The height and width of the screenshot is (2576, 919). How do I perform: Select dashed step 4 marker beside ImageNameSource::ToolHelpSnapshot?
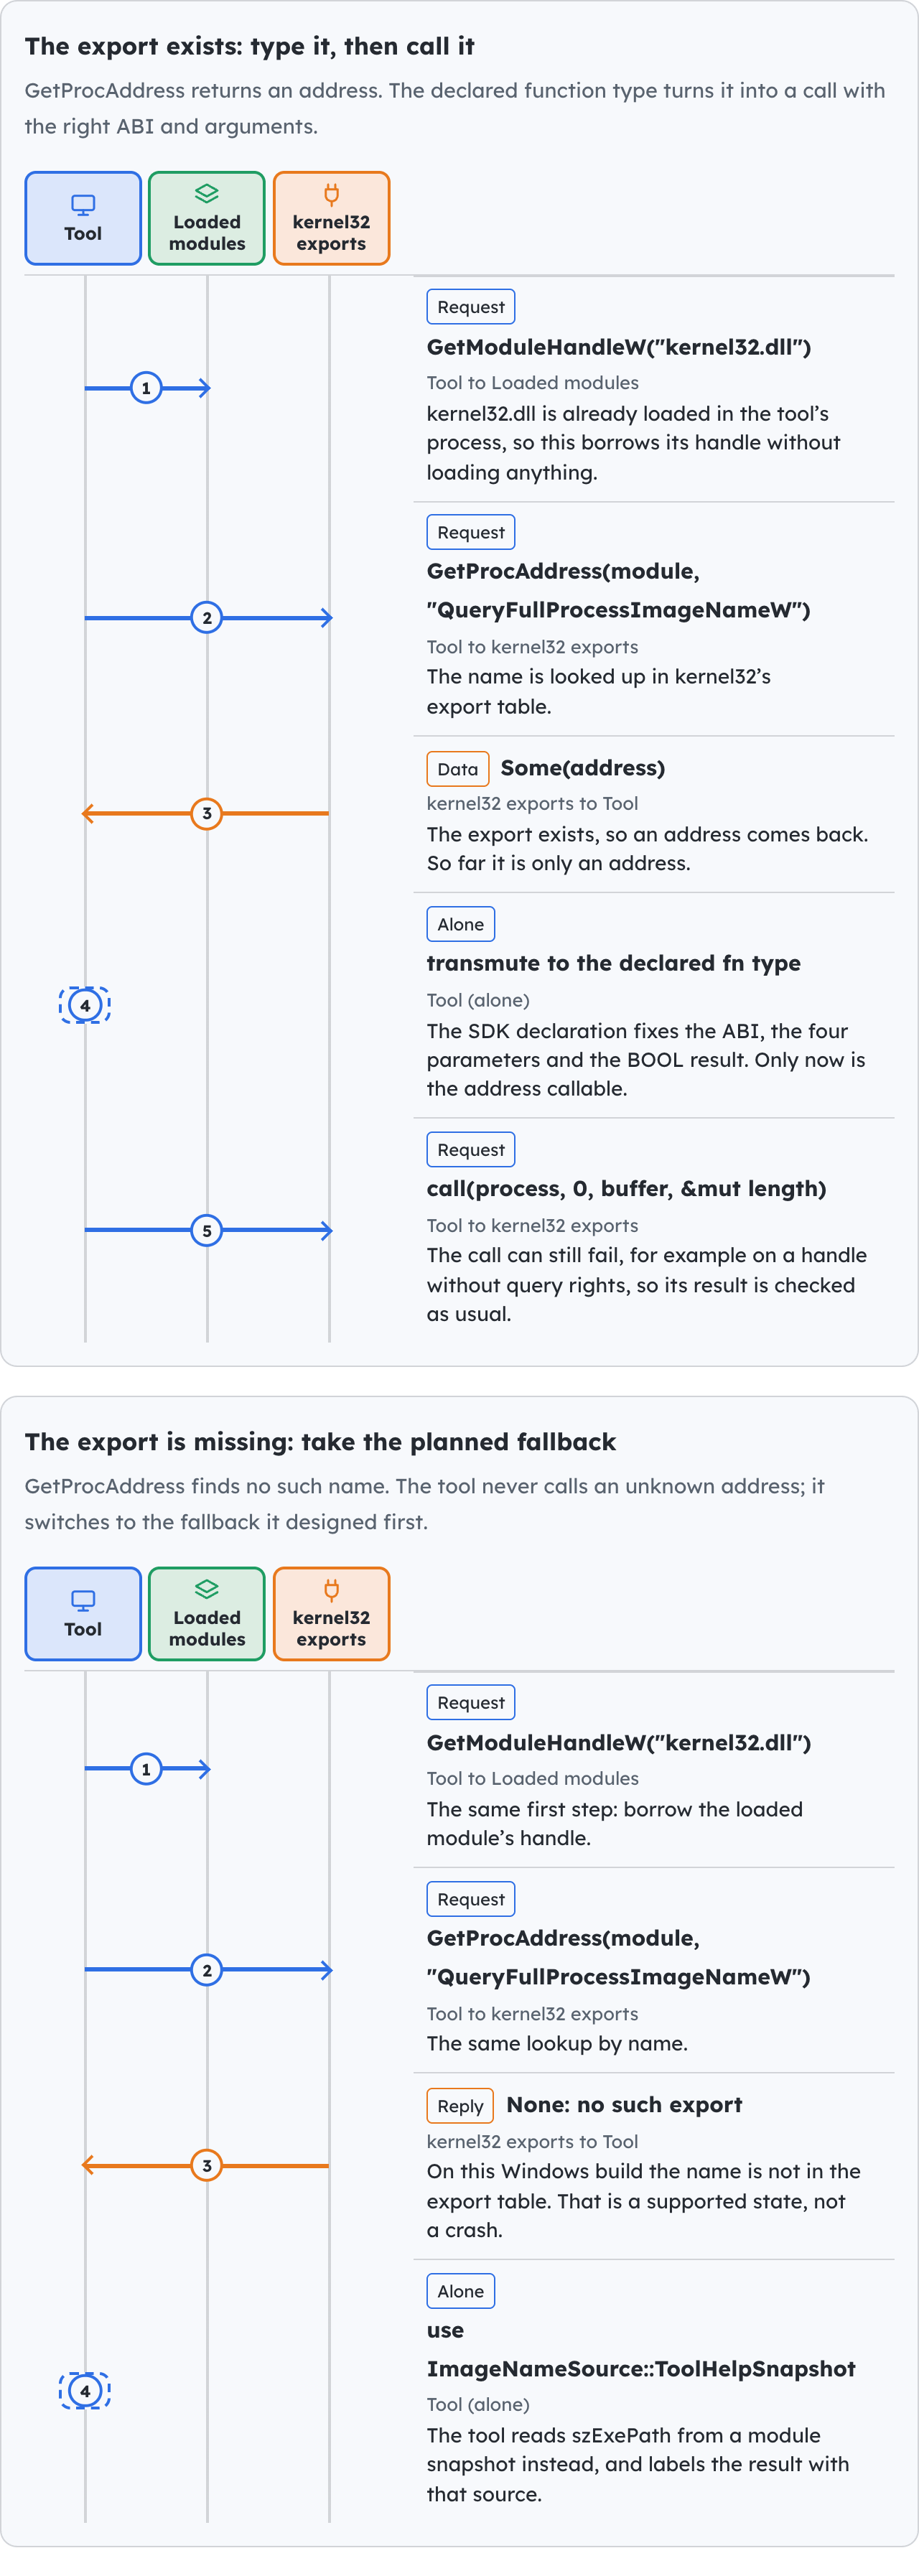point(85,2392)
